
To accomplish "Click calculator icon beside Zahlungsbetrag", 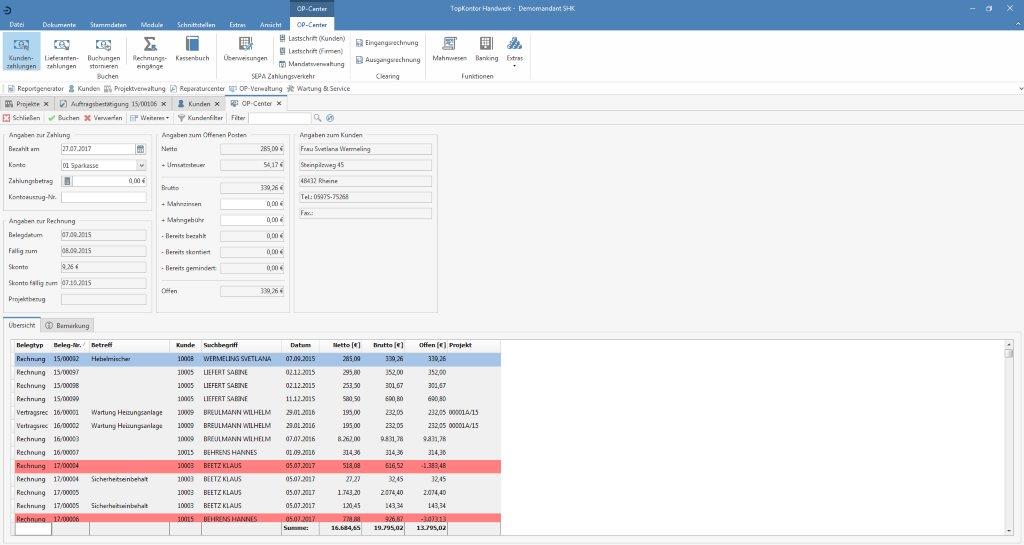I will (x=67, y=181).
